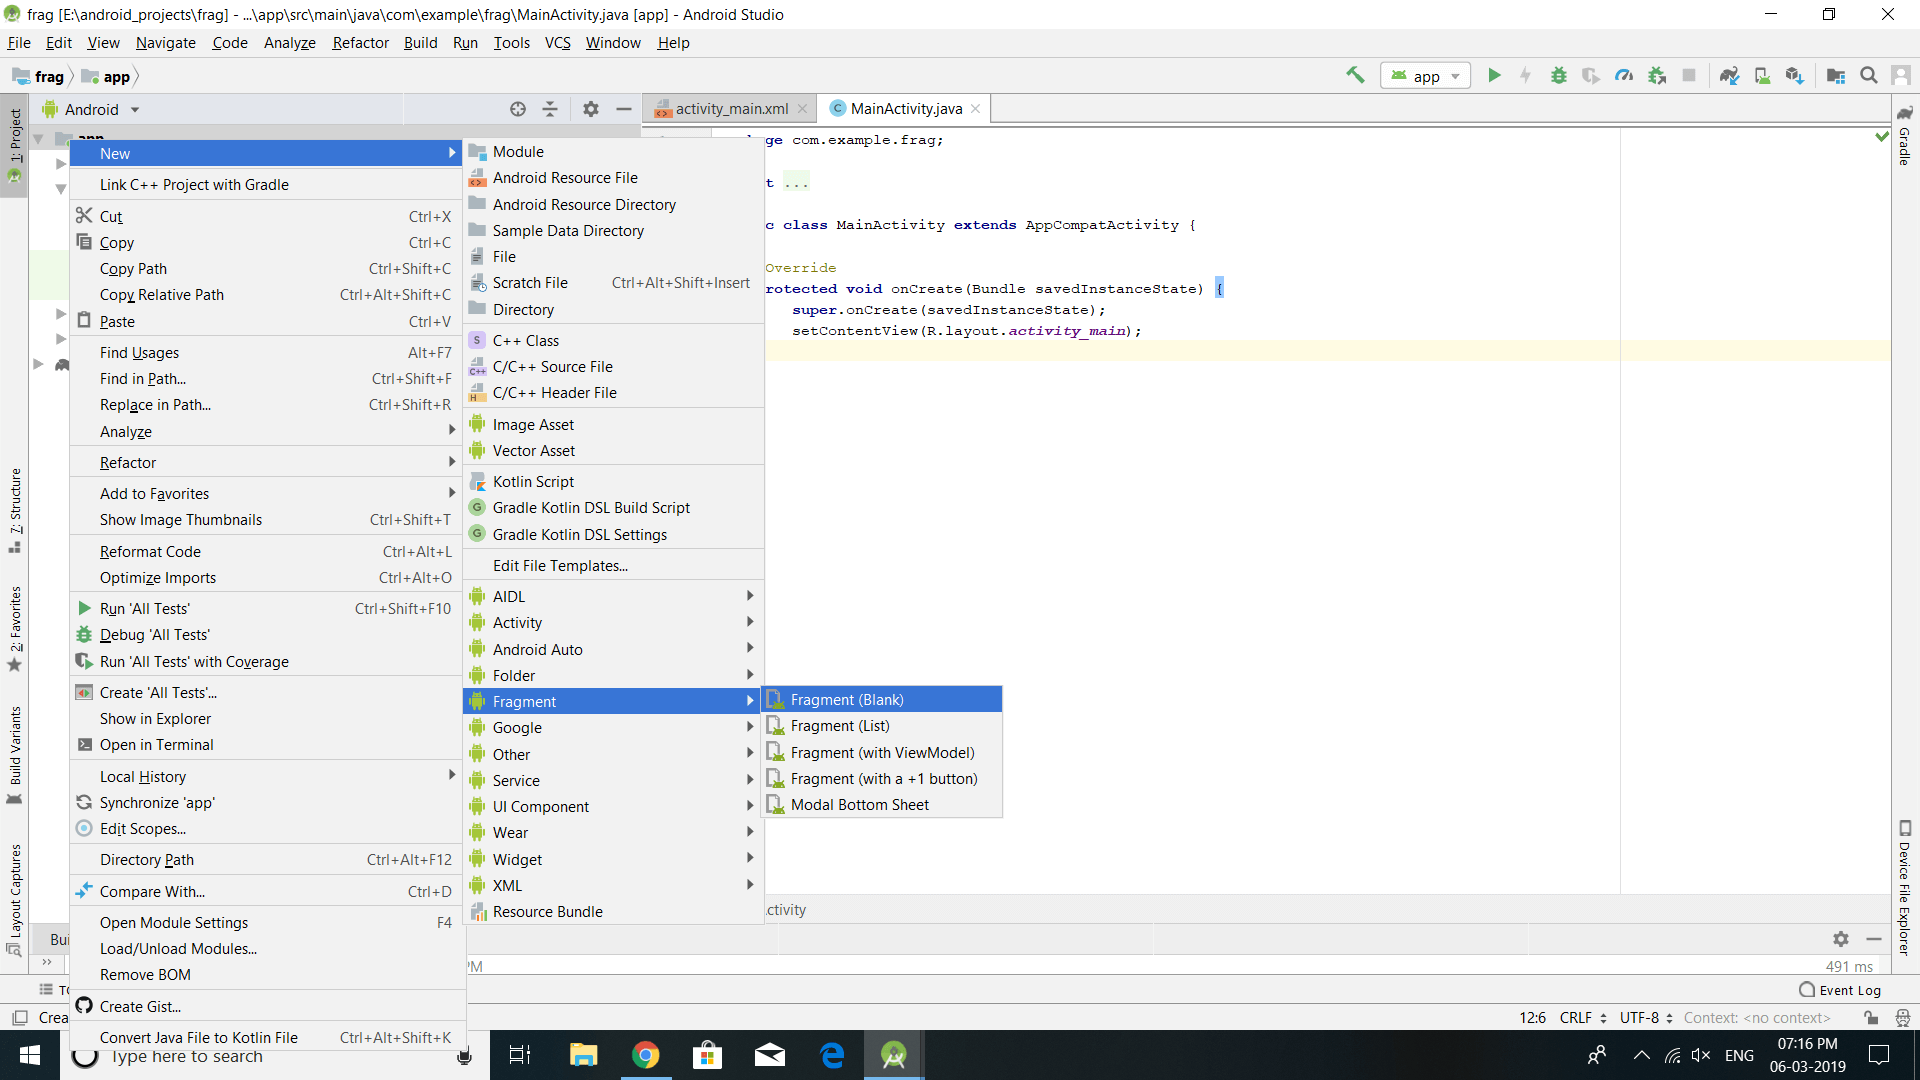Click the Search Everywhere magnifier icon
Screen dimensions: 1920x1080
click(x=1868, y=75)
